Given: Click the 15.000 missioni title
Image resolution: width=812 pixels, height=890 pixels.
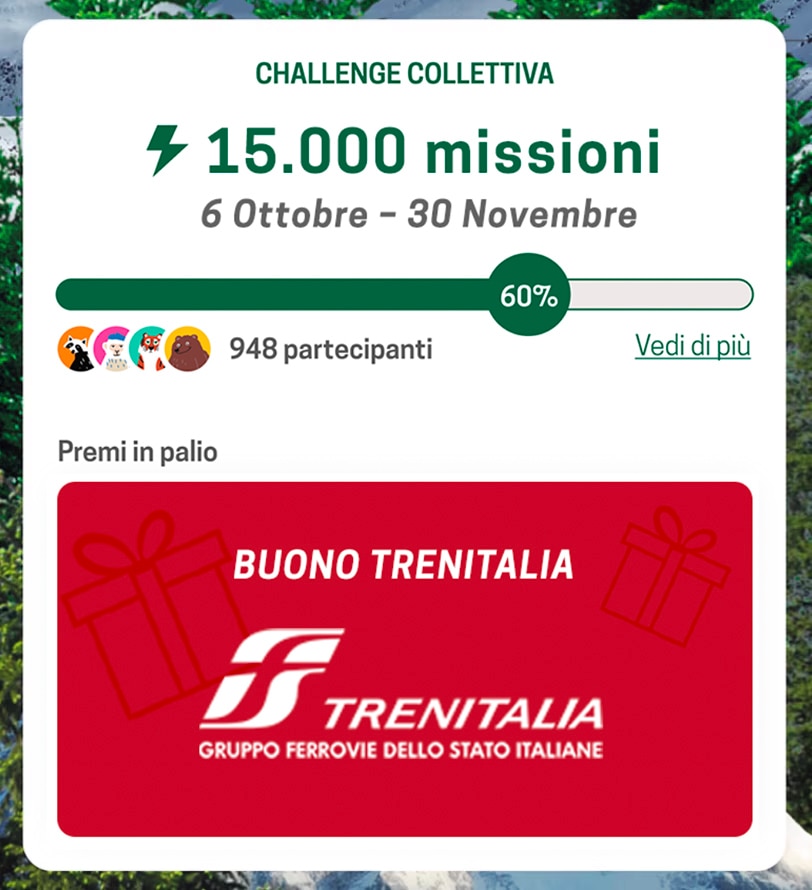Looking at the screenshot, I should [433, 151].
